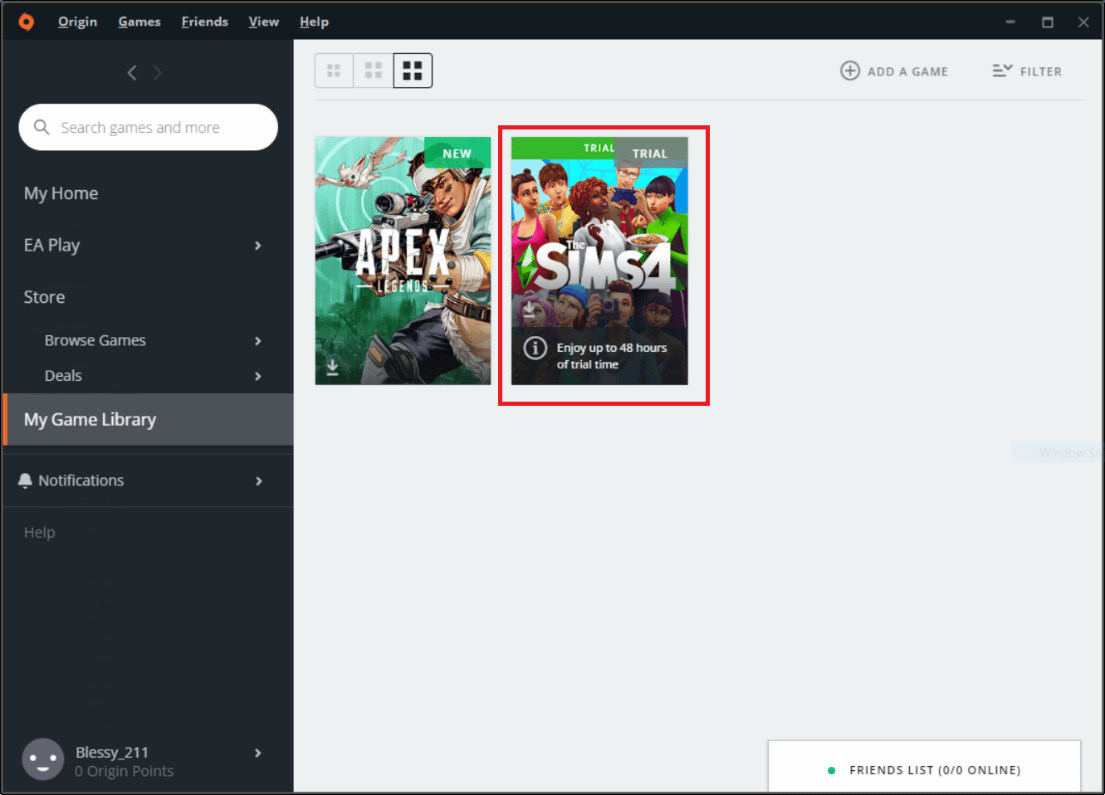Screen dimensions: 1105x795
Task: Click Apex Legends download arrow icon
Action: tap(333, 367)
